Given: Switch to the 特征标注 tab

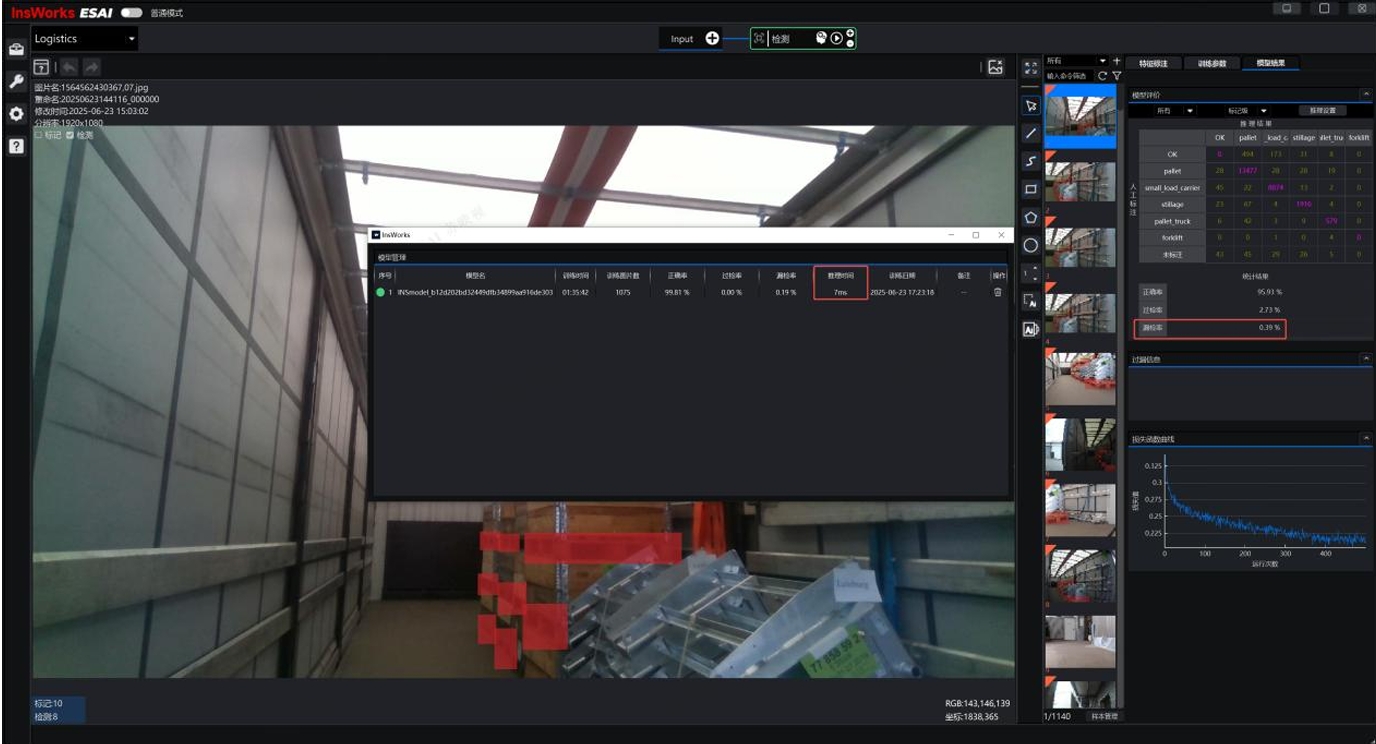Looking at the screenshot, I should point(1153,63).
